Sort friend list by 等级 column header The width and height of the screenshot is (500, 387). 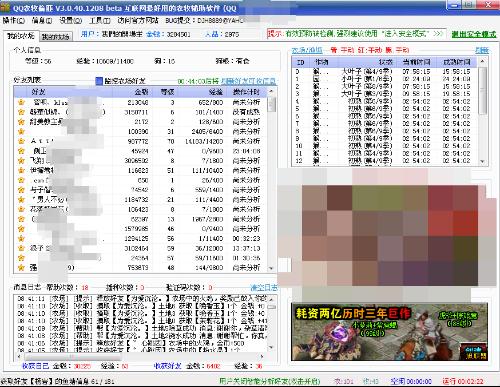tap(167, 92)
